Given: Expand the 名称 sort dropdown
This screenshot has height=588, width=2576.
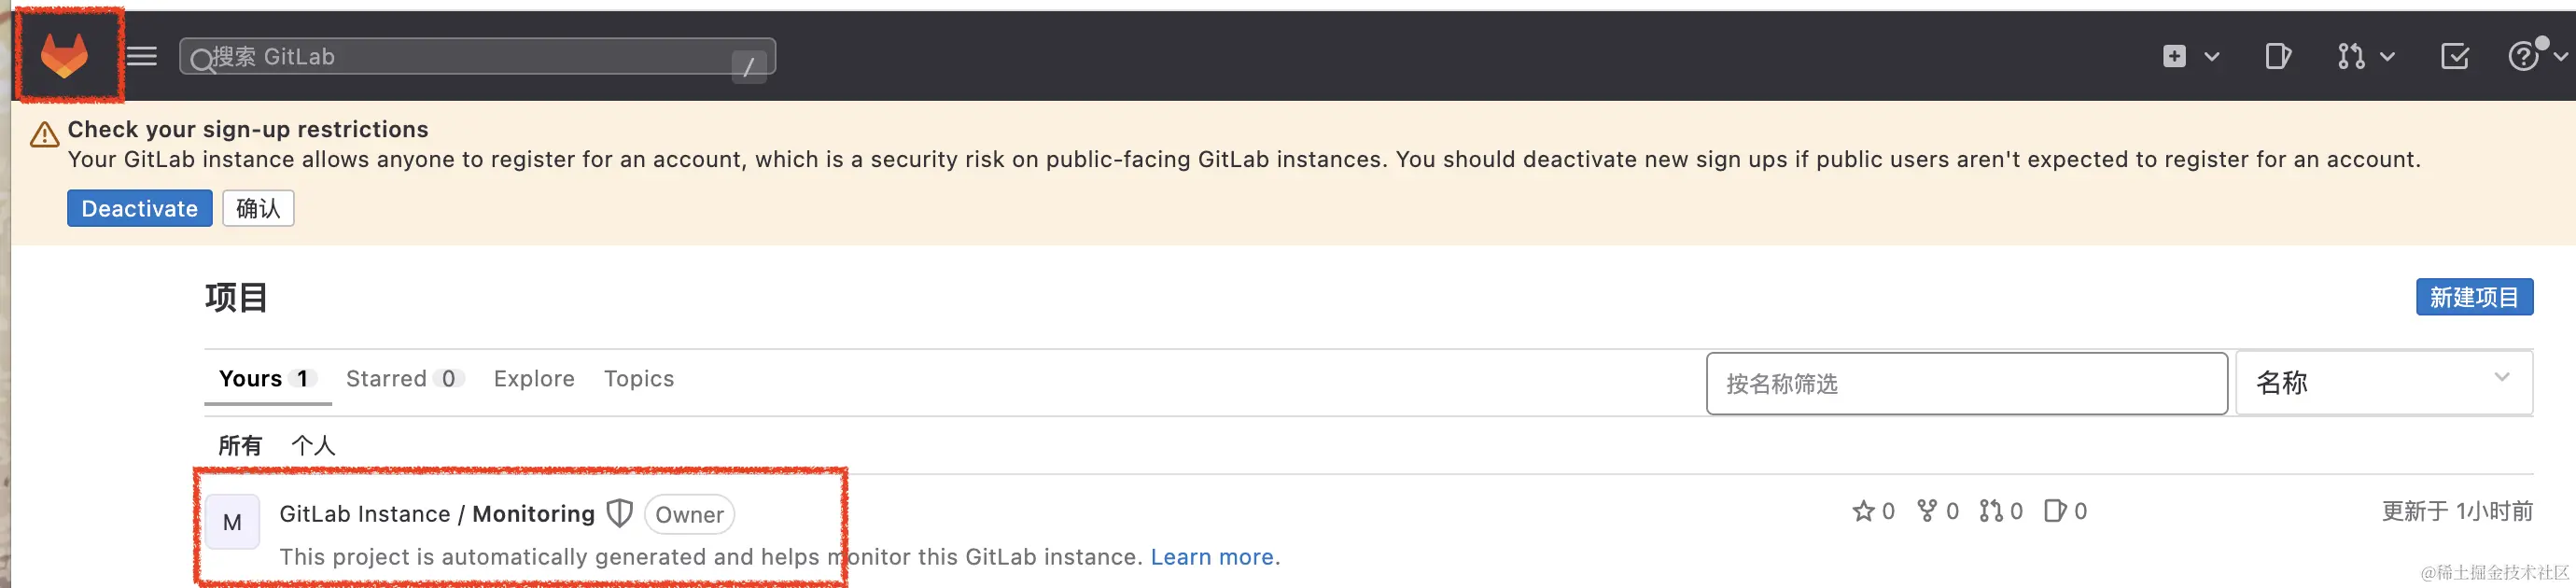Looking at the screenshot, I should click(2383, 382).
